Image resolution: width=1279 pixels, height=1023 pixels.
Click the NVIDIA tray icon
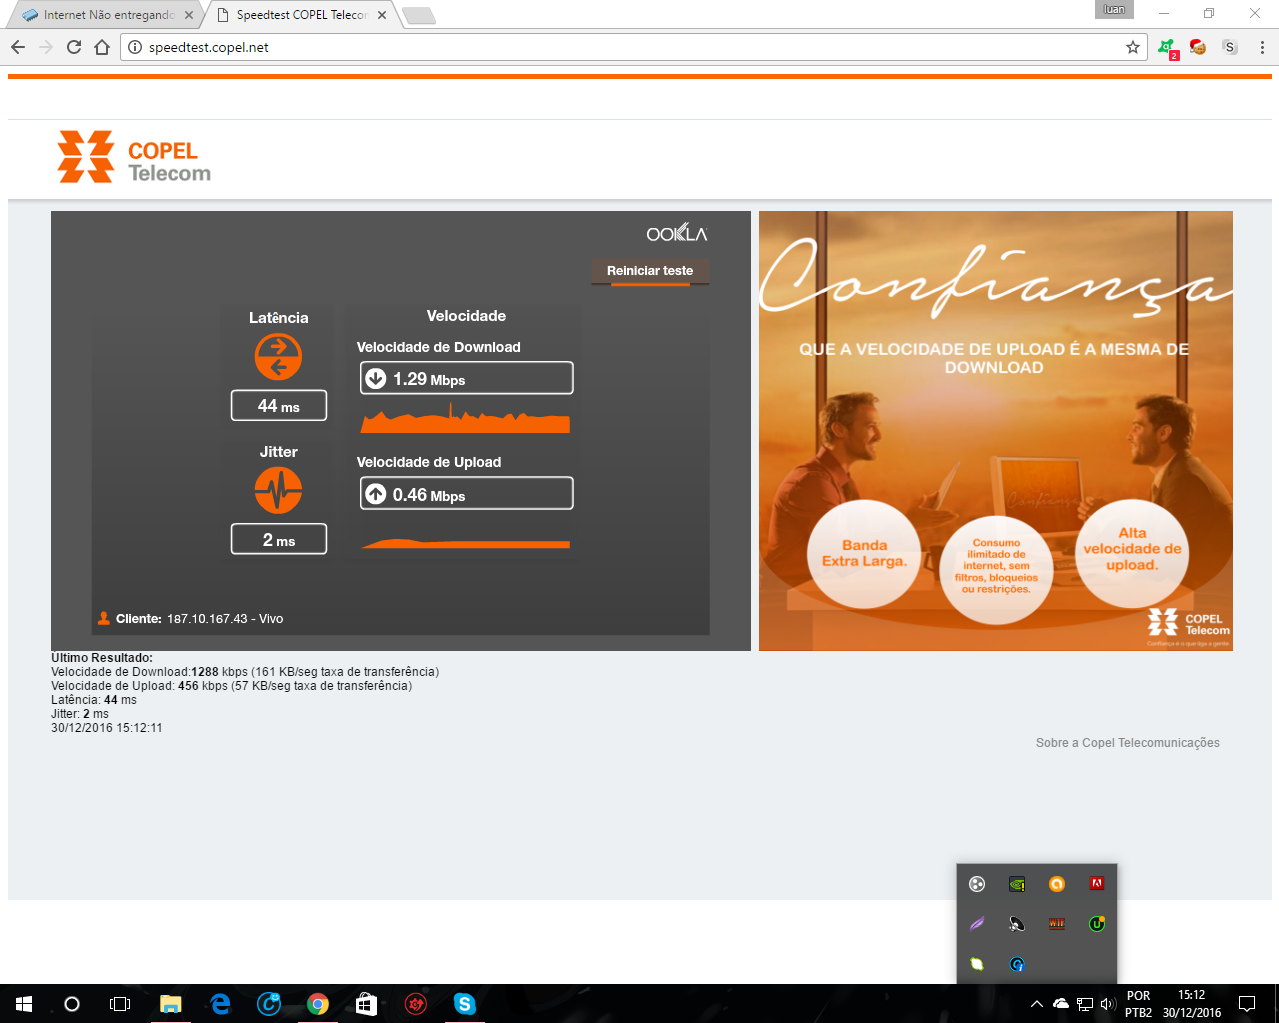click(x=1017, y=884)
